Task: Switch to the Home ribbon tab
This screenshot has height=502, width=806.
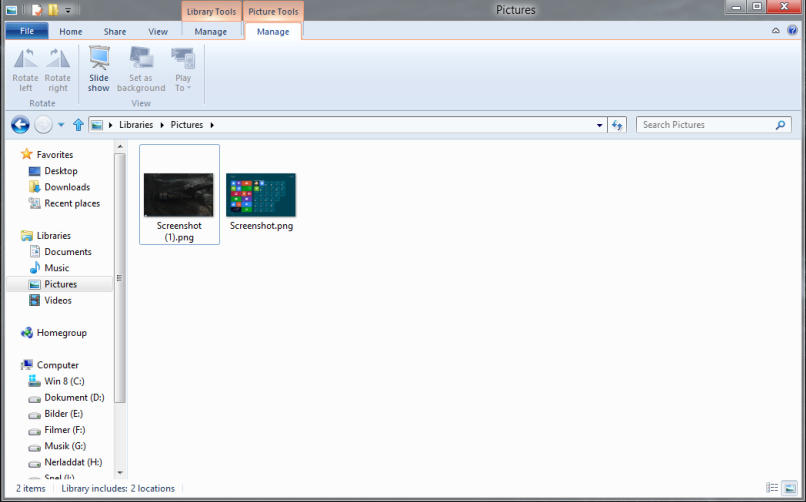Action: pyautogui.click(x=70, y=32)
